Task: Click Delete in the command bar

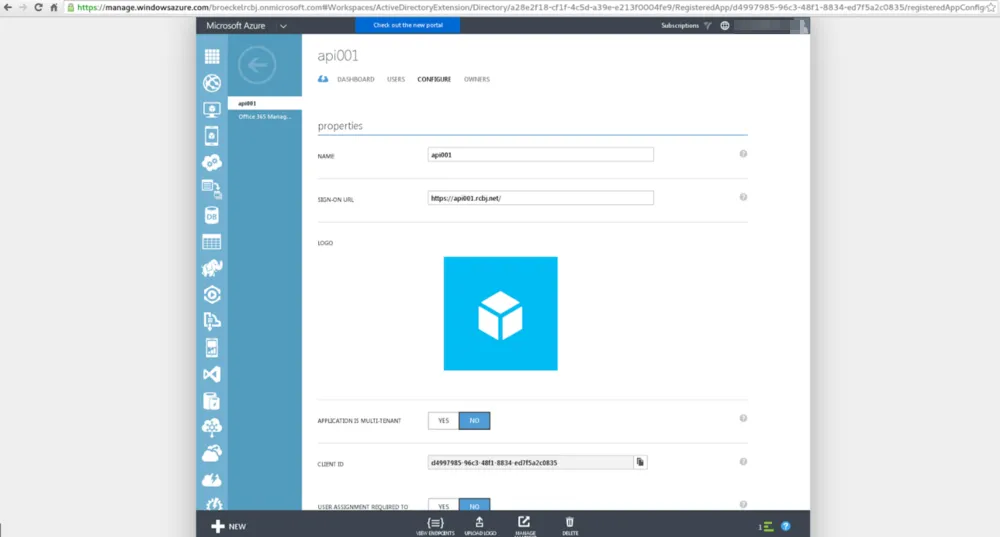Action: (570, 526)
